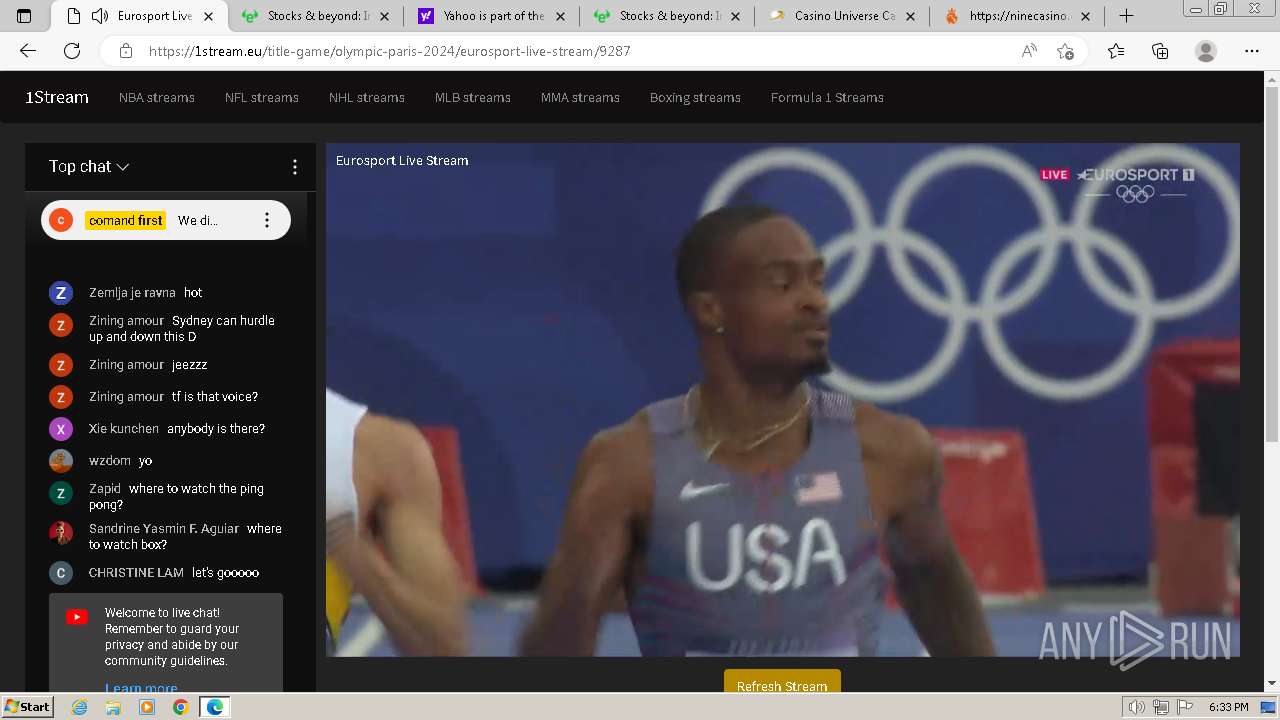
Task: Mute the audio icon on Eurosport tab
Action: pyautogui.click(x=99, y=16)
